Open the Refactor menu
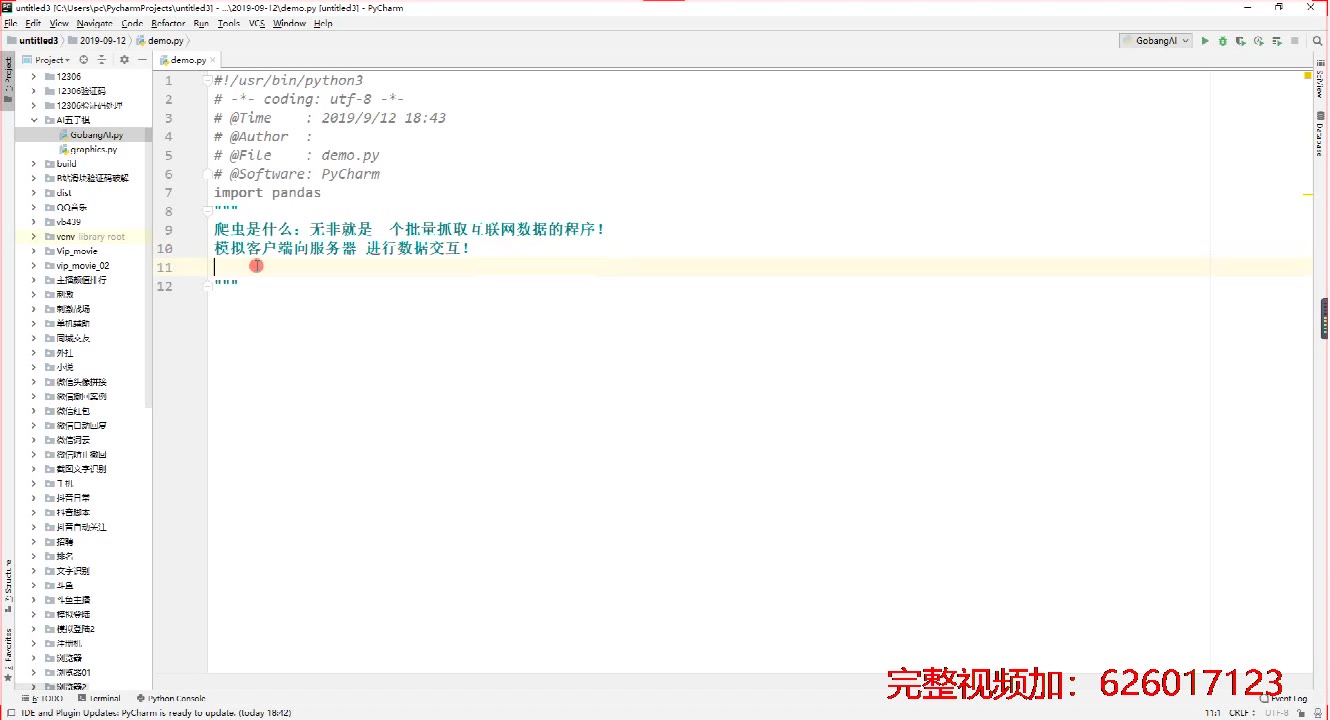 tap(168, 23)
